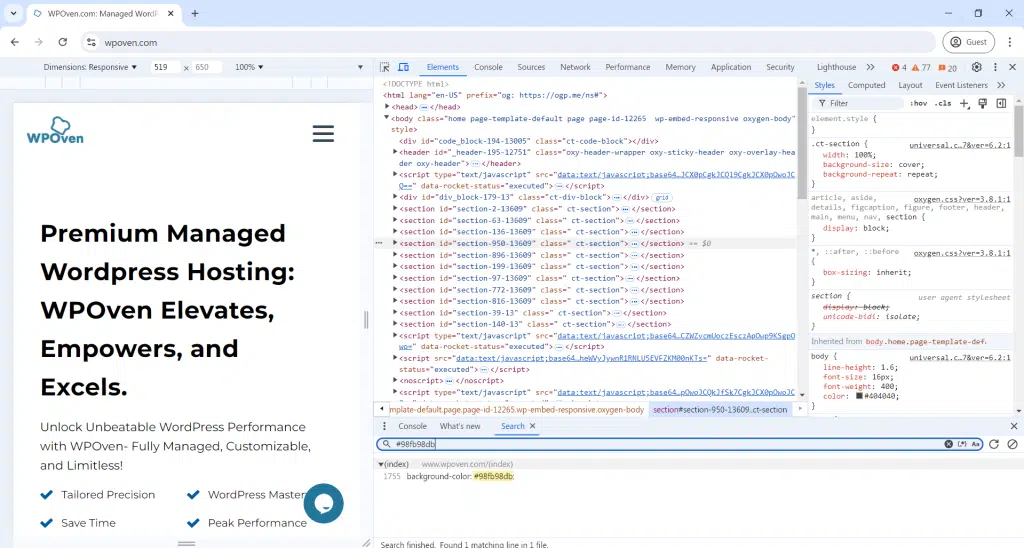Select section#section-950-13609 breadcrumb
1024x548 pixels.
point(720,410)
